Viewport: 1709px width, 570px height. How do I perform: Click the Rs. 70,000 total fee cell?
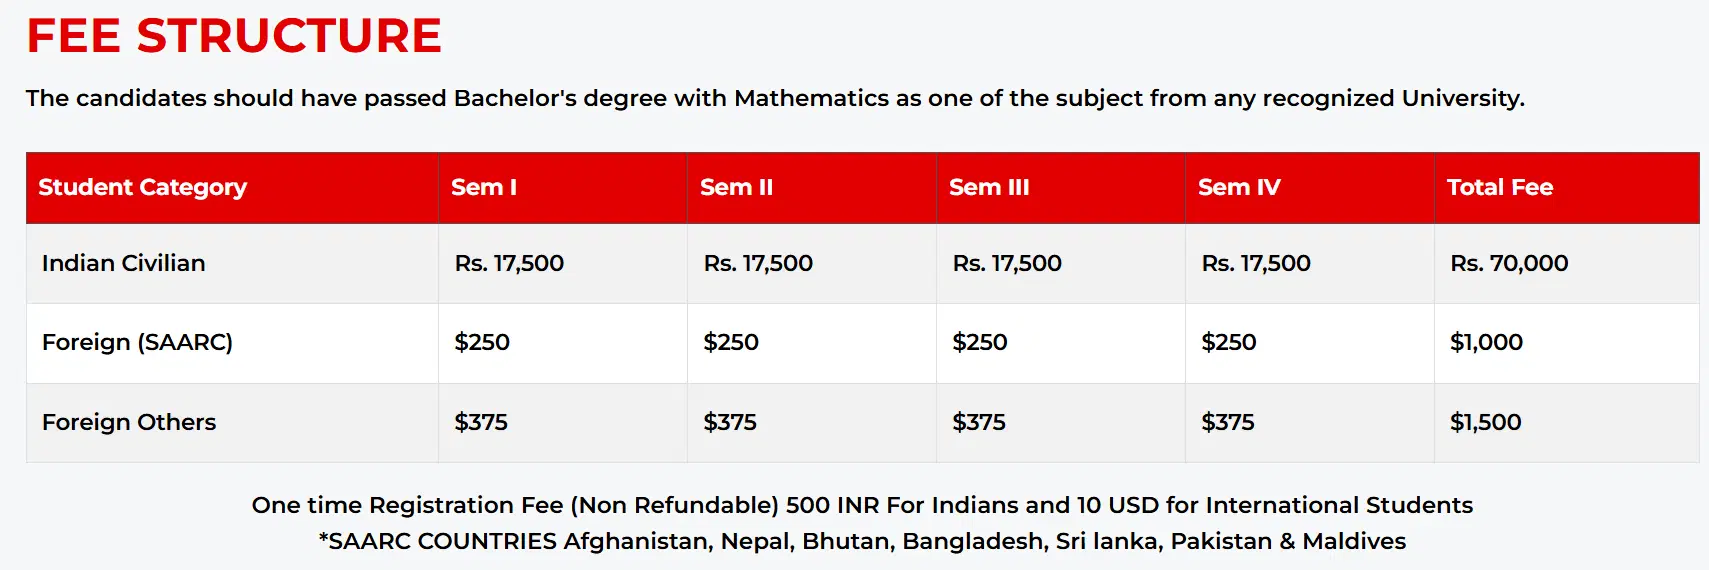(x=1509, y=263)
